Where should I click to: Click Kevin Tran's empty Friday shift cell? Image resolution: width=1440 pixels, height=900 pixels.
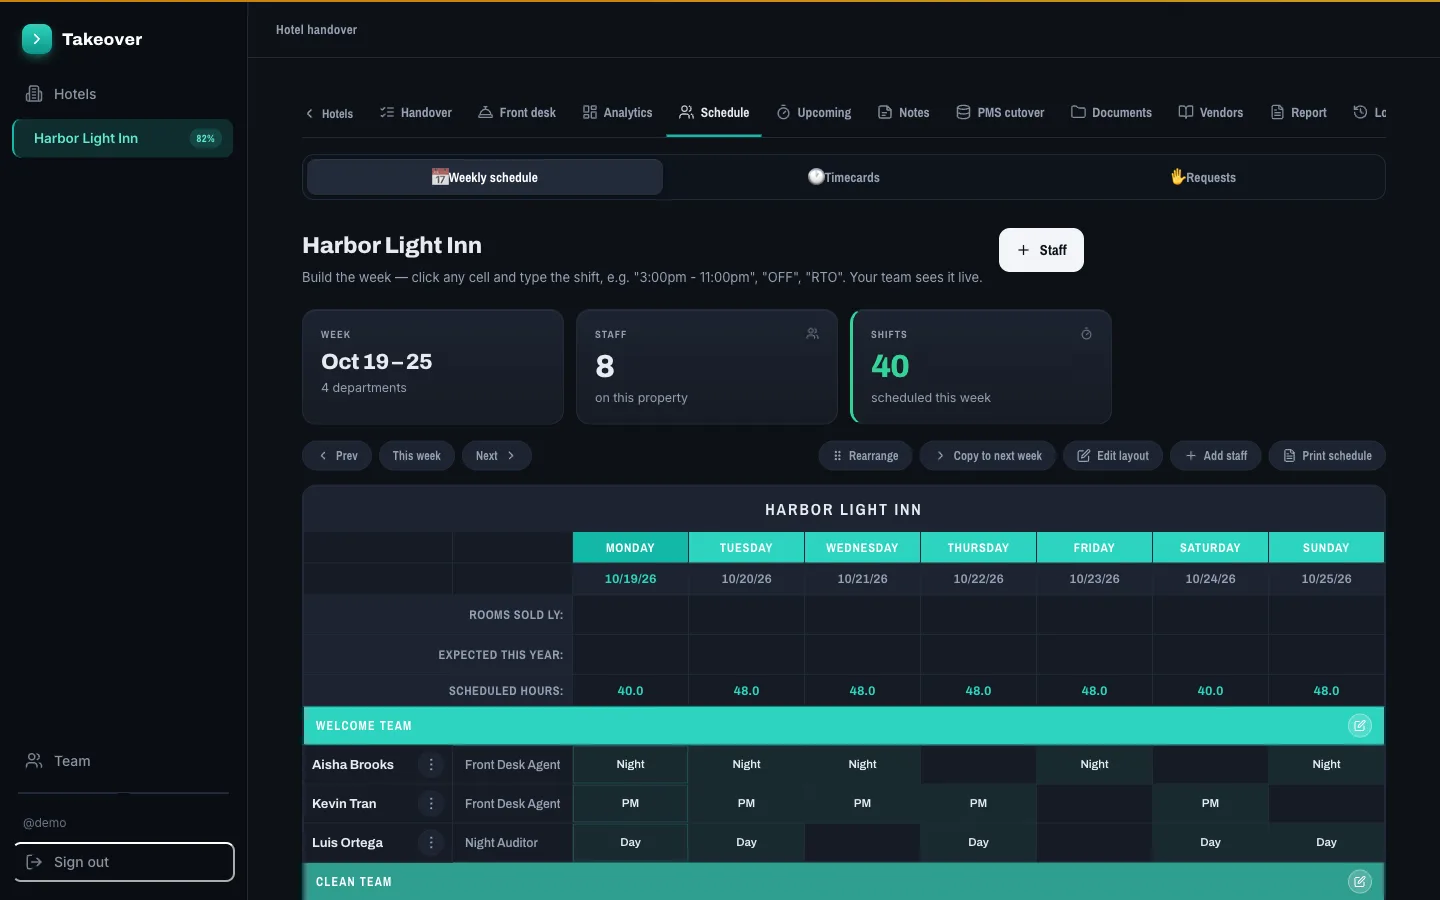pos(1094,804)
